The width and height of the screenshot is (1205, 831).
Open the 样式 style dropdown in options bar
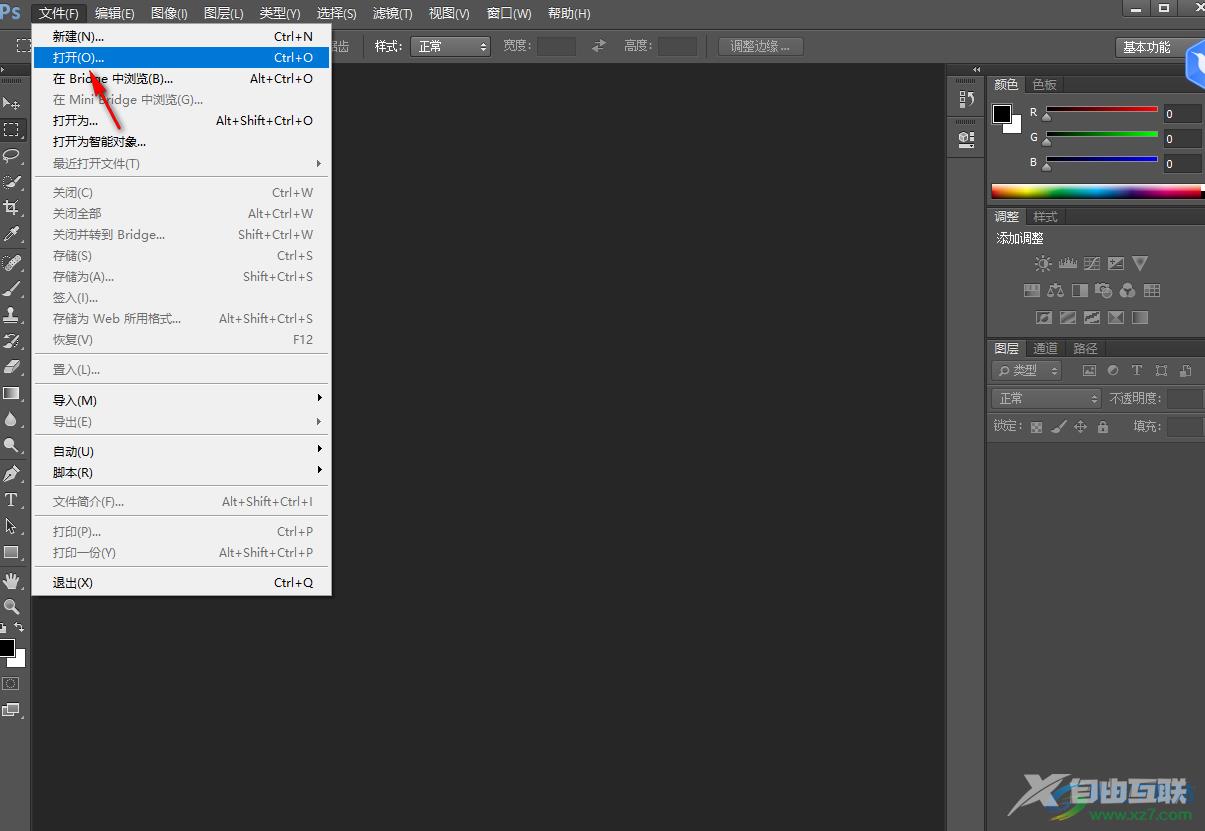(450, 46)
